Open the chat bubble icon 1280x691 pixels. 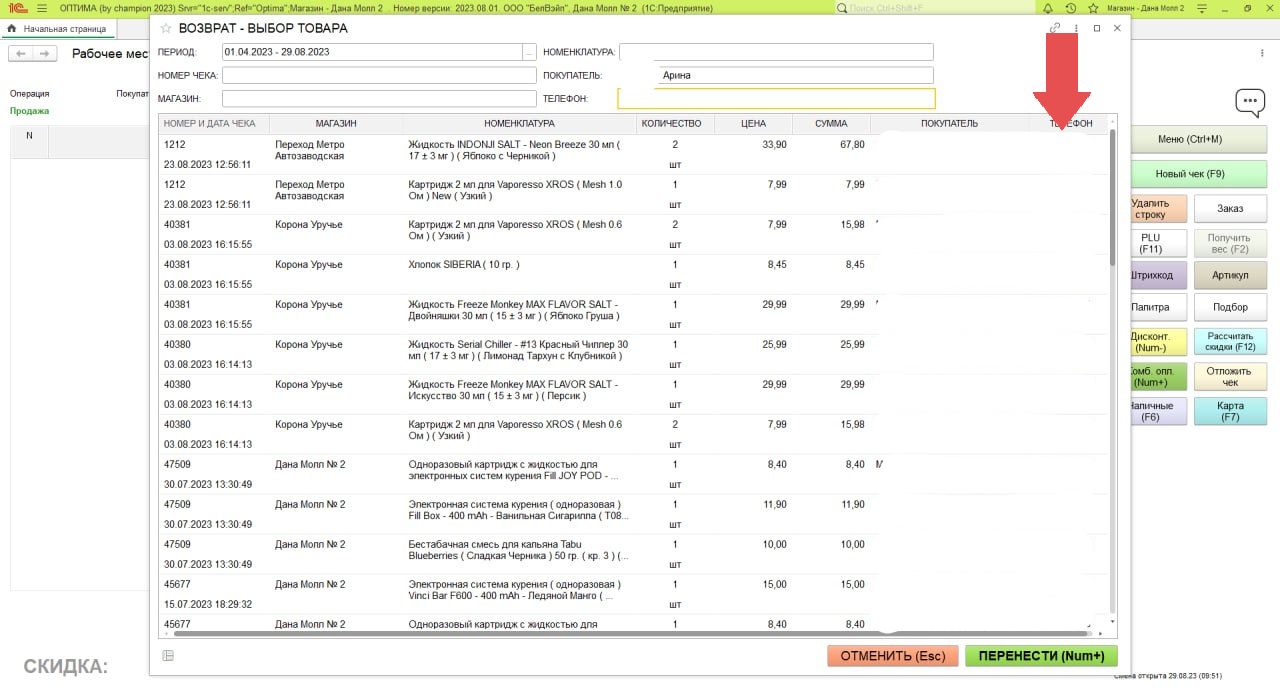(x=1249, y=102)
